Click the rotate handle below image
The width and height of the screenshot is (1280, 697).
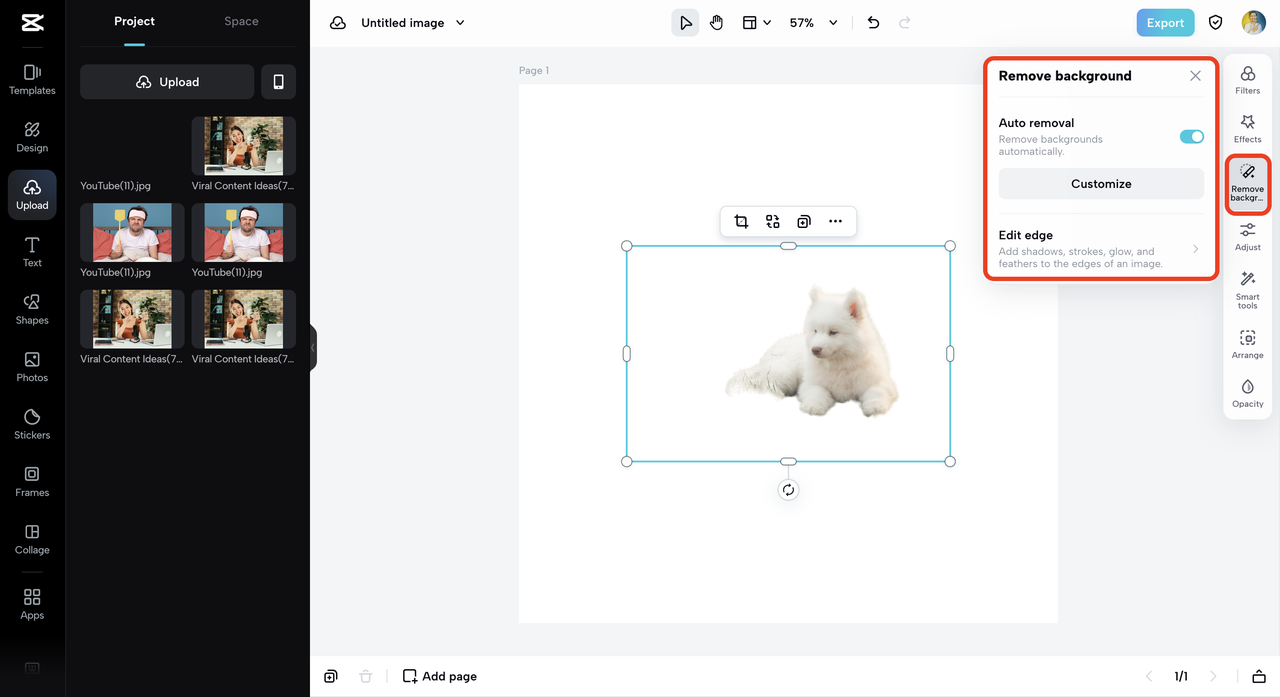coord(788,490)
